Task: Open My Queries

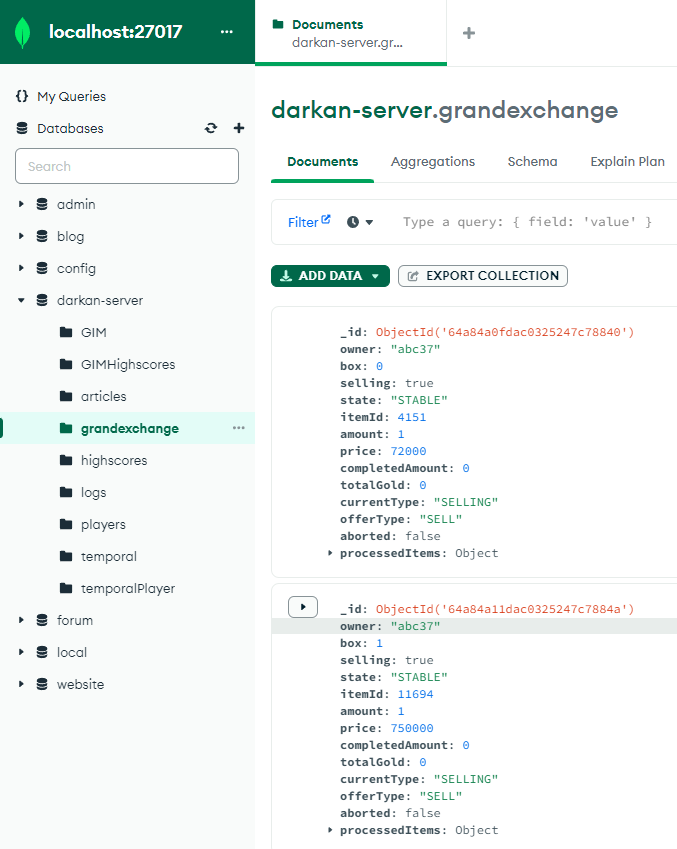Action: click(71, 96)
